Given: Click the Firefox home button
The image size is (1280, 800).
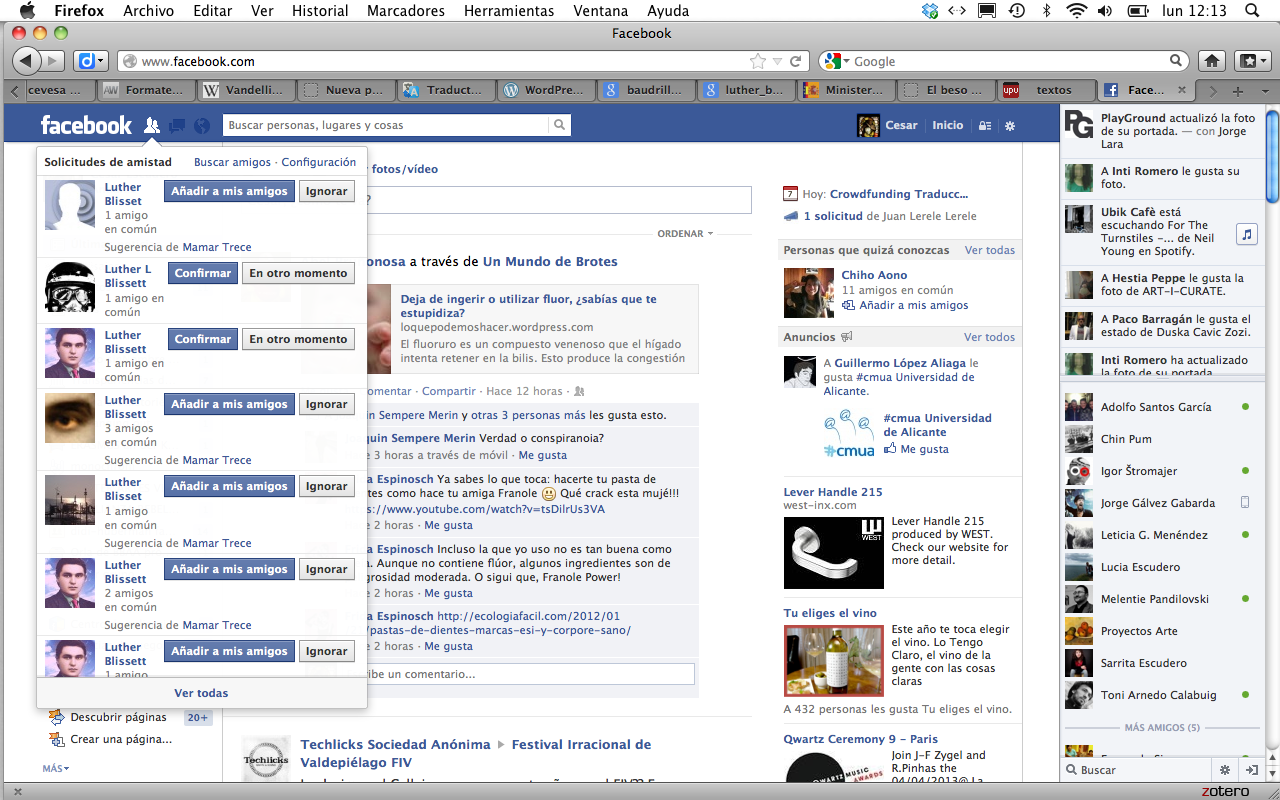Looking at the screenshot, I should [1212, 61].
